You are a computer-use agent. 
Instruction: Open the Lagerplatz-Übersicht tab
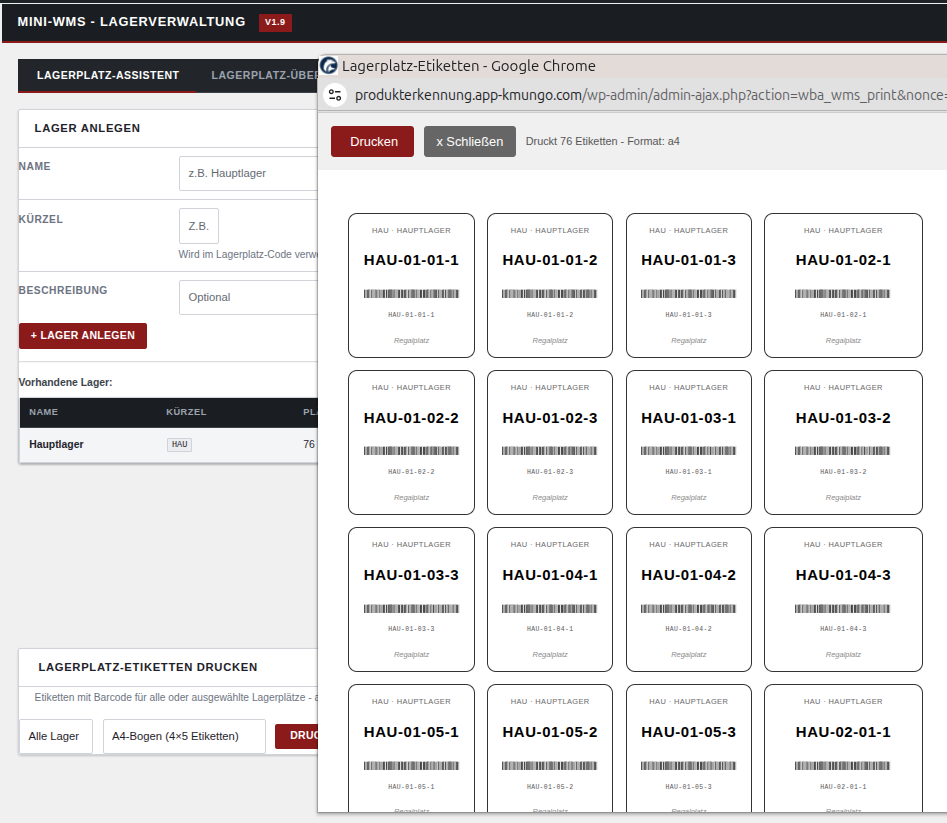[262, 76]
